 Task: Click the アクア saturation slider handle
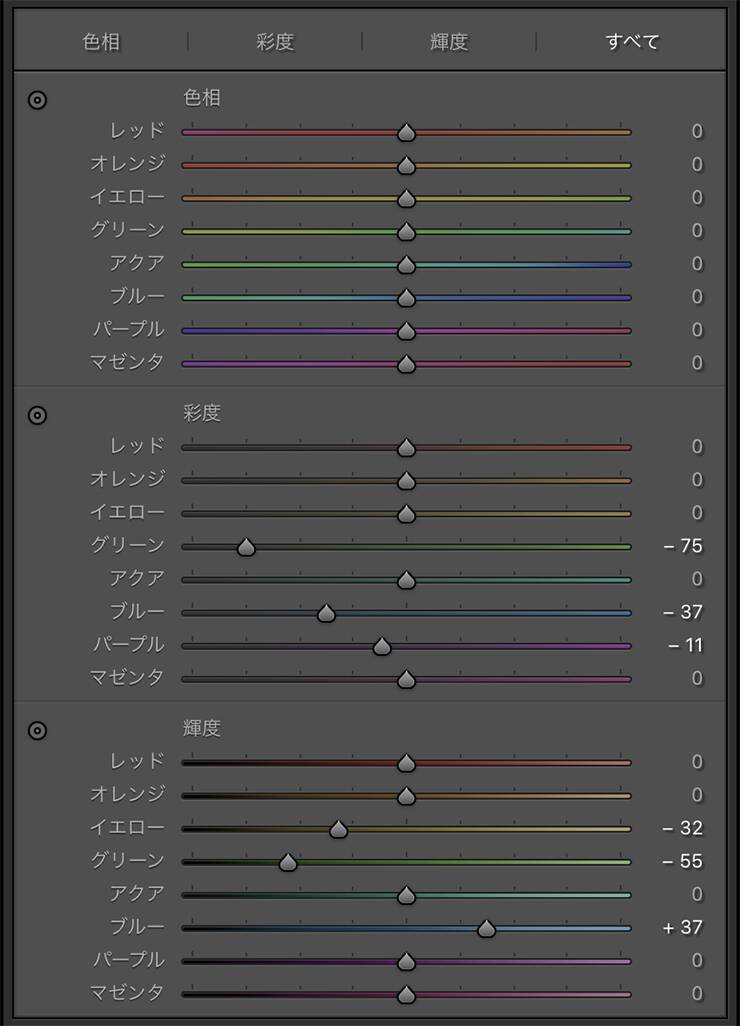(x=406, y=580)
